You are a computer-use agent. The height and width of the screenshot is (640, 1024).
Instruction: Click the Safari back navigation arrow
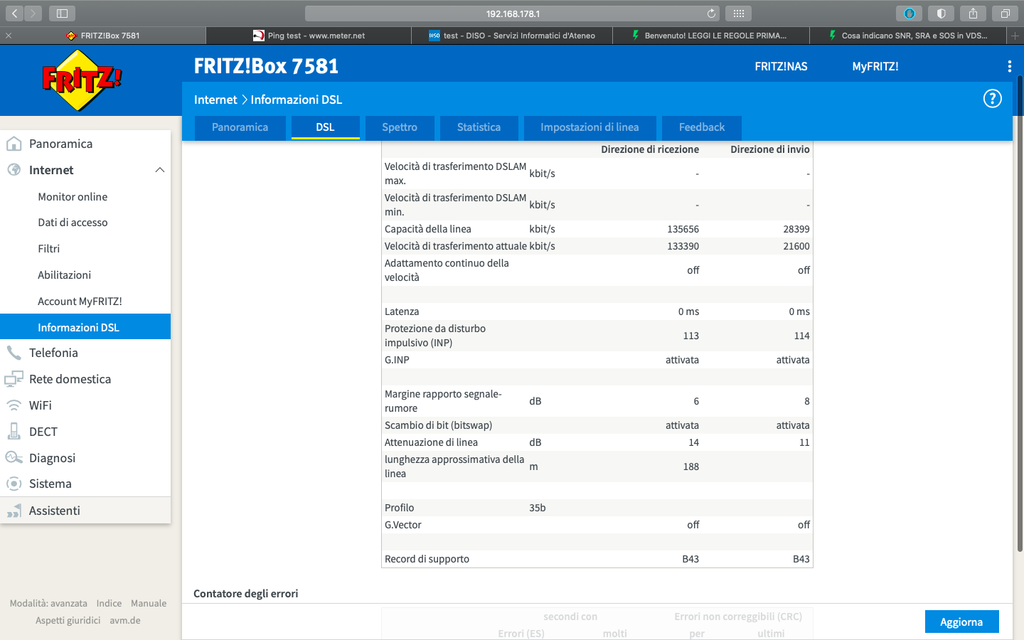click(14, 13)
